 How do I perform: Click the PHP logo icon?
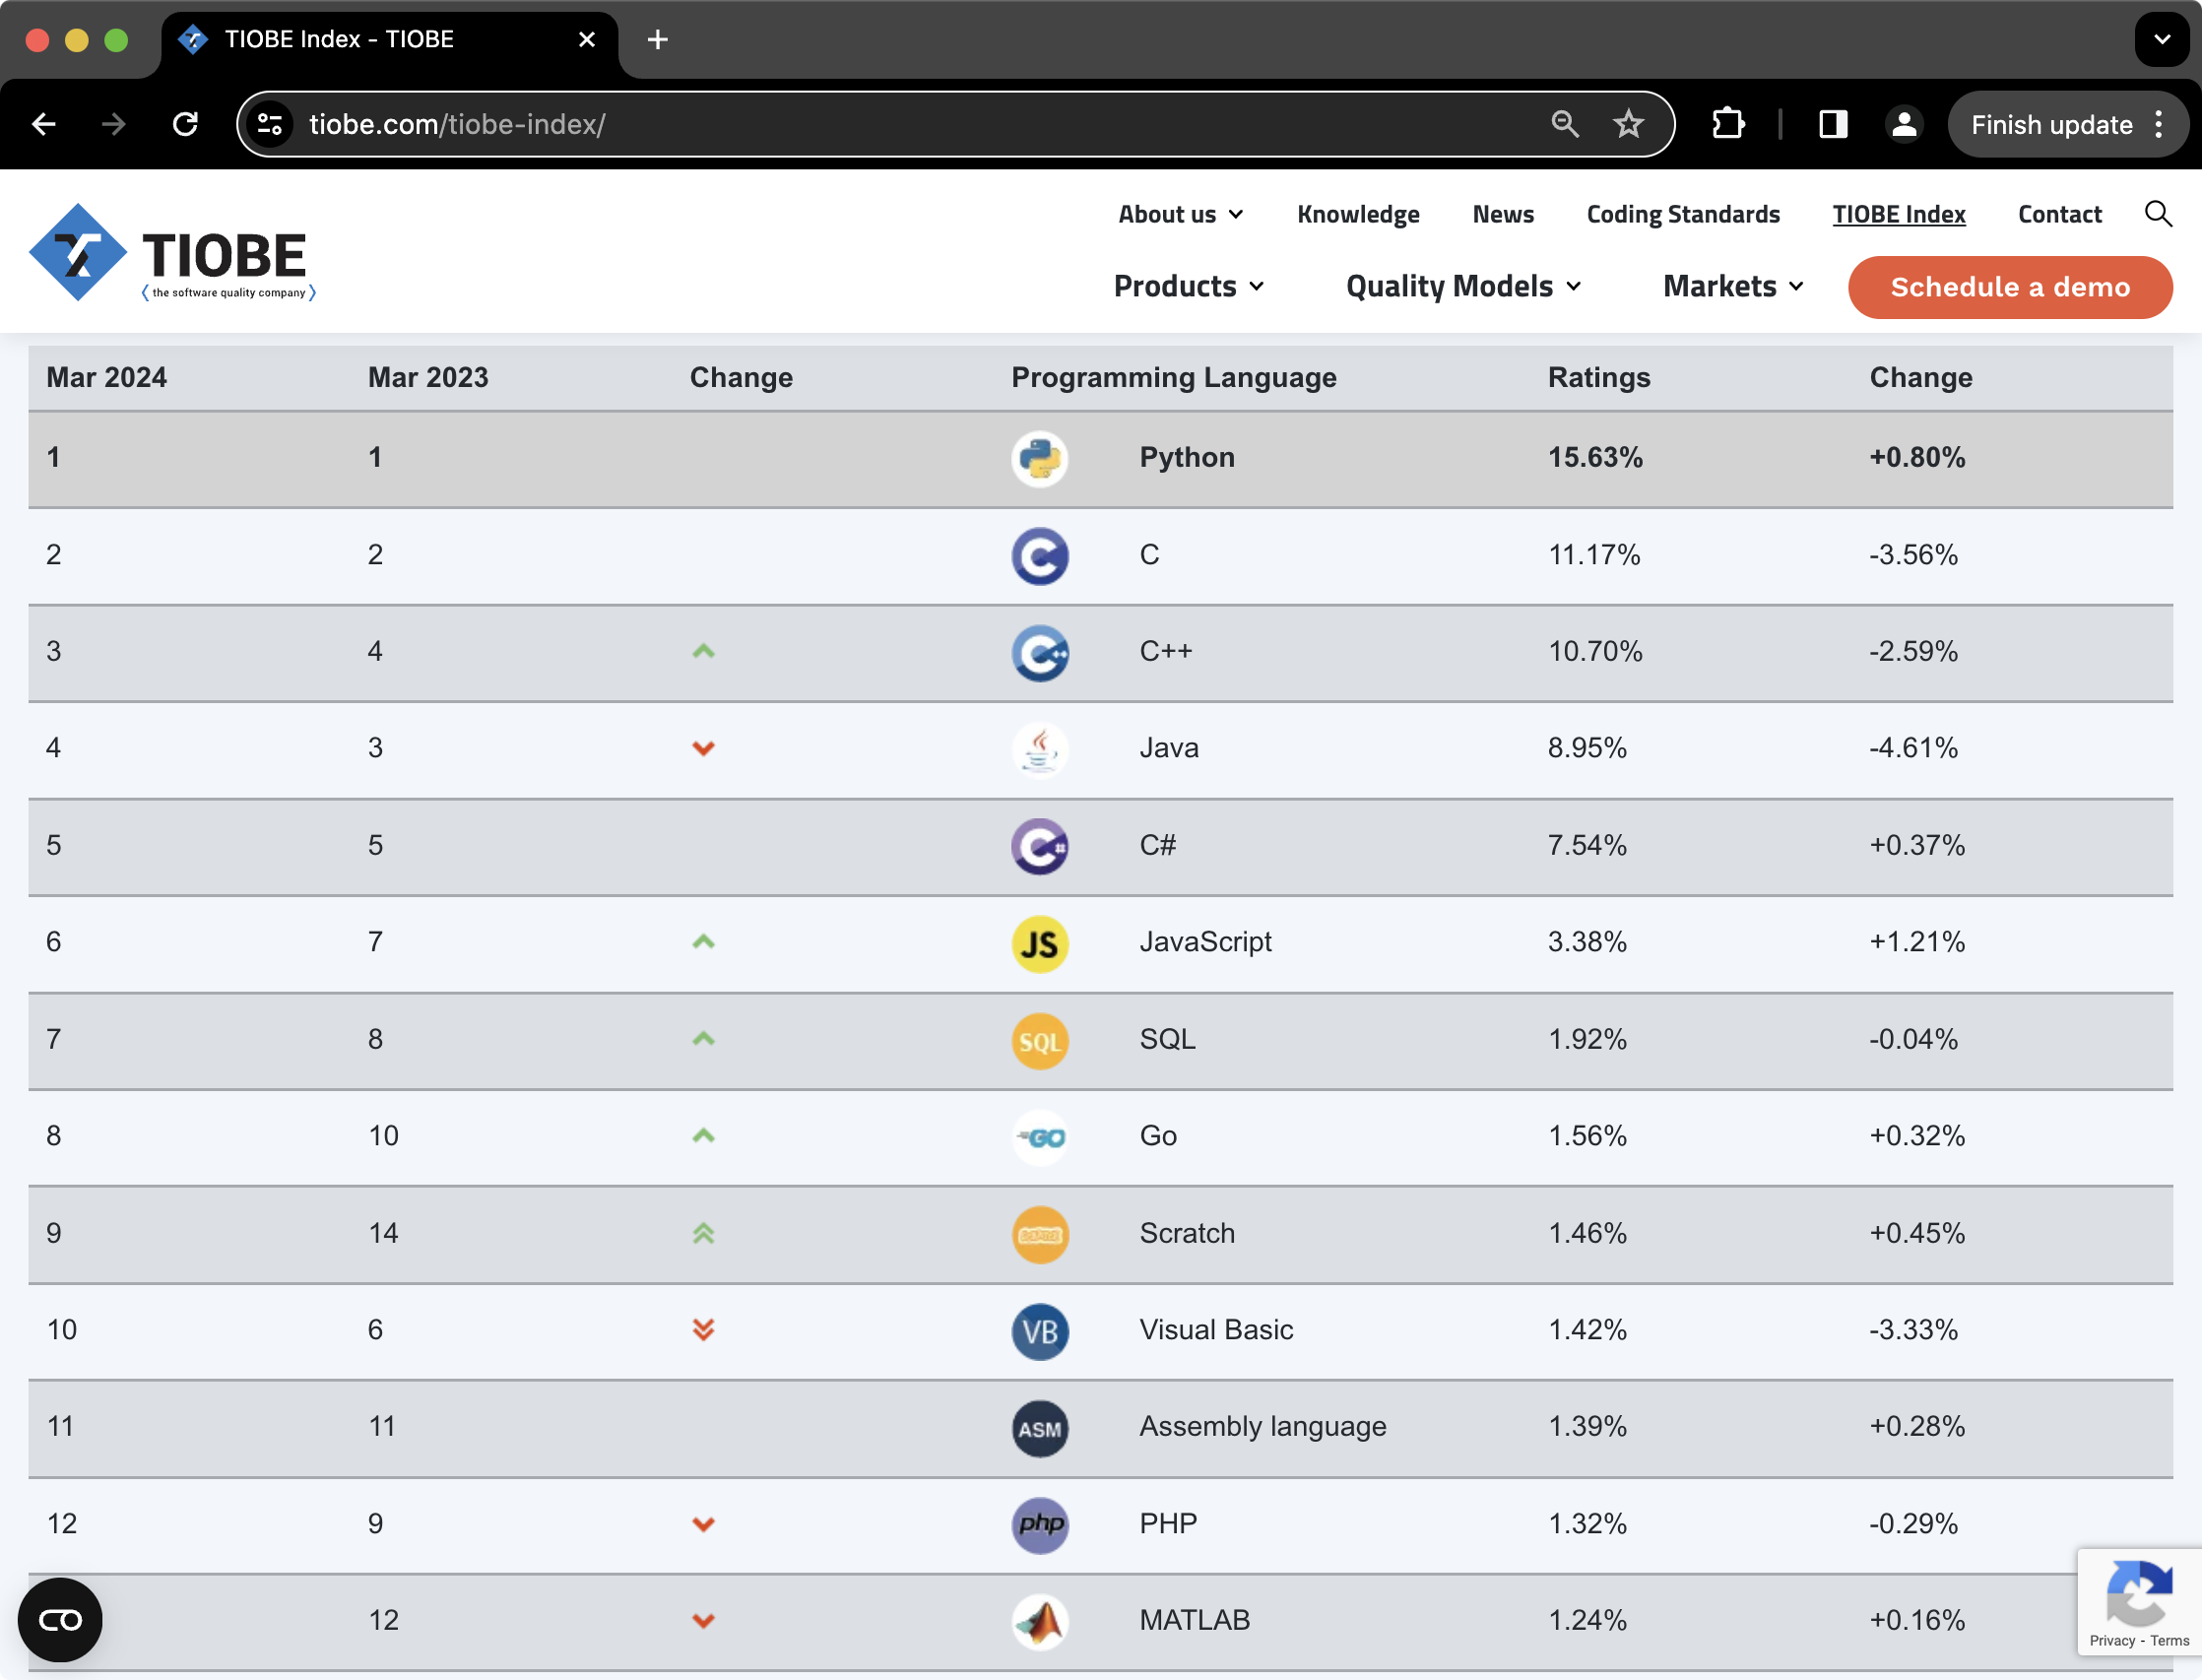tap(1040, 1525)
